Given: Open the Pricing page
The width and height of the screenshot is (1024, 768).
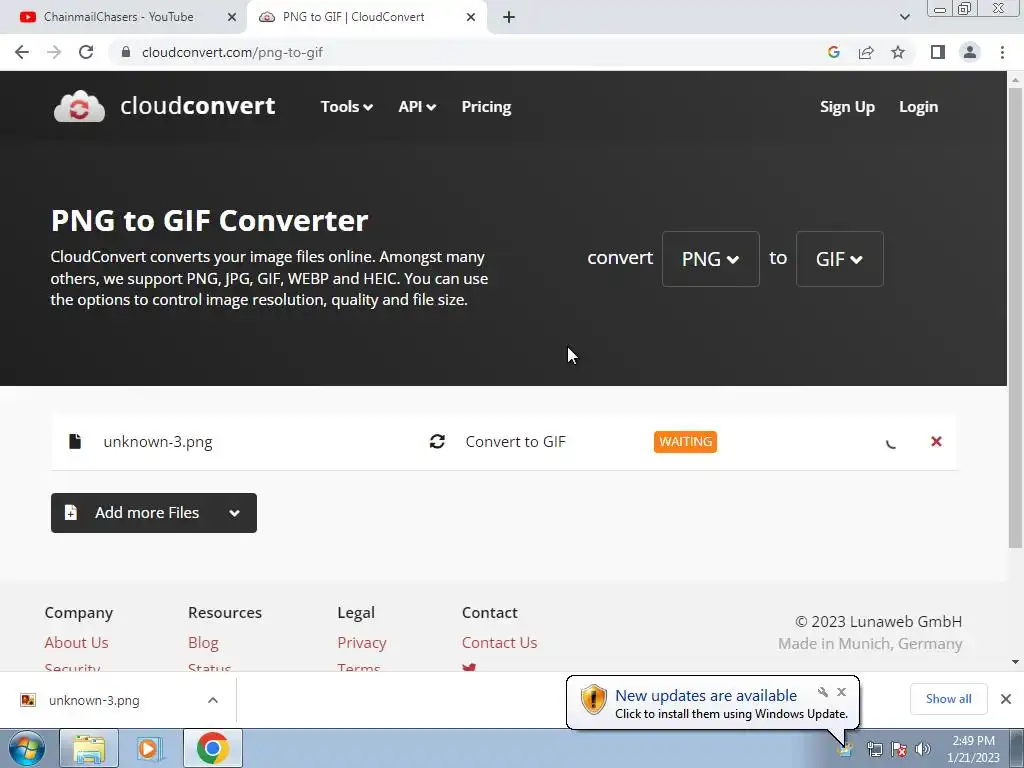Looking at the screenshot, I should (x=486, y=106).
